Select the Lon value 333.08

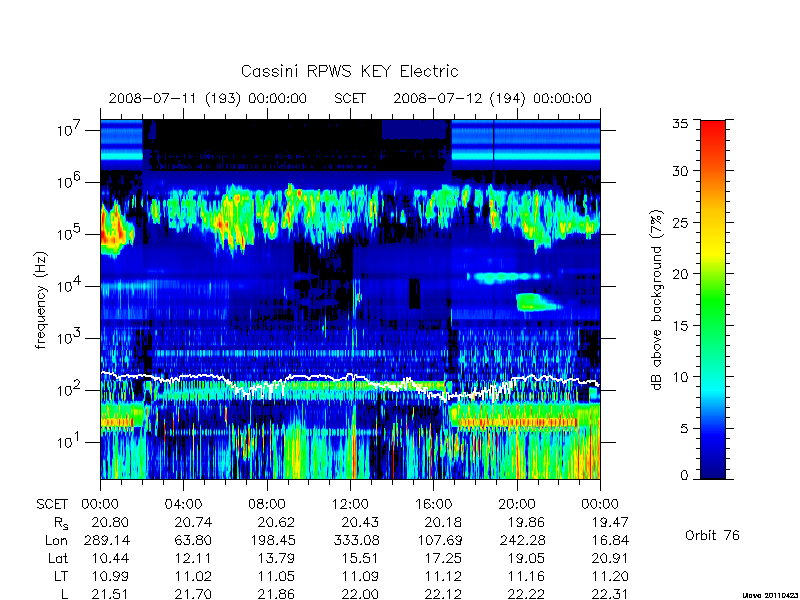(x=356, y=540)
